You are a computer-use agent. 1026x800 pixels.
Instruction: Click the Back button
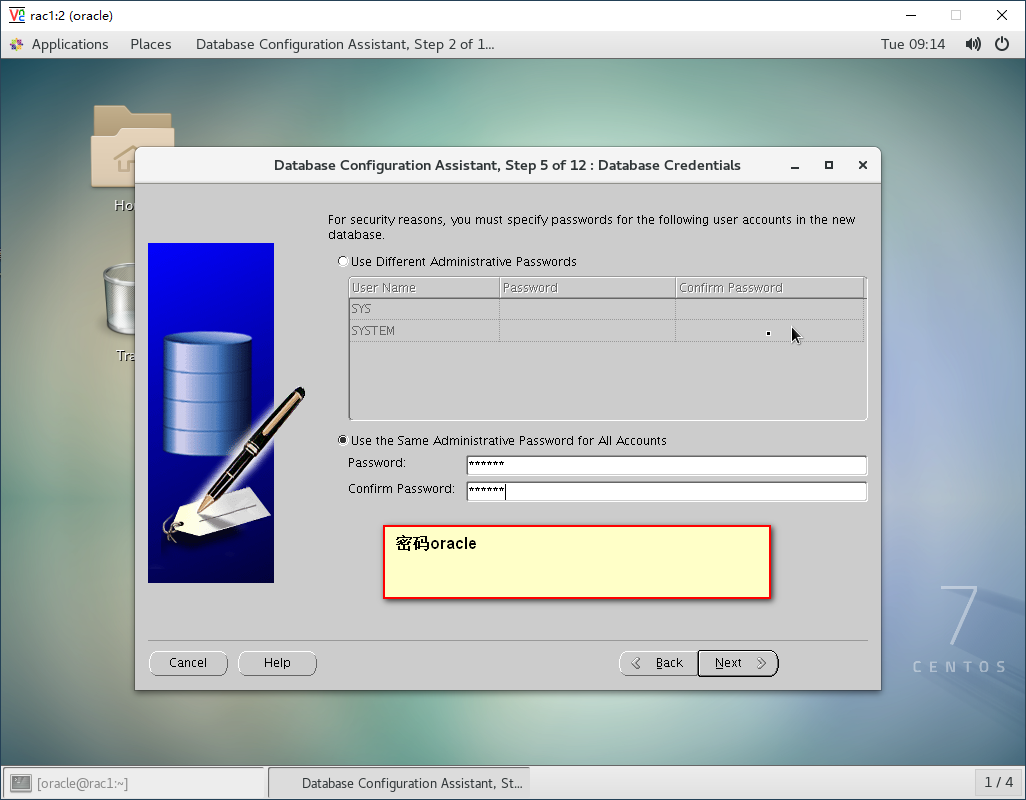658,663
